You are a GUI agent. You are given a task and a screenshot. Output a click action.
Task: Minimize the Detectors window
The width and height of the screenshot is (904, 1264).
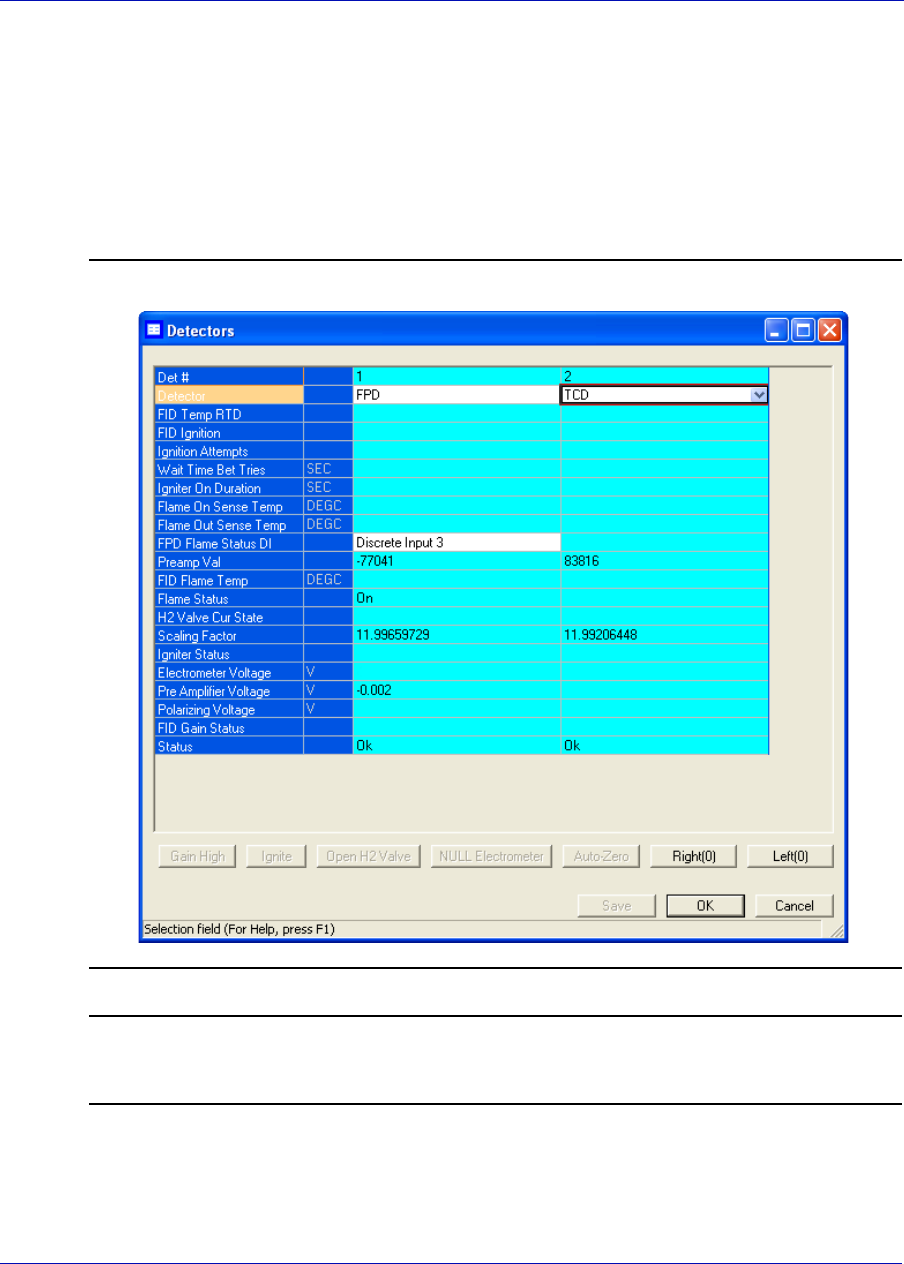(x=778, y=330)
